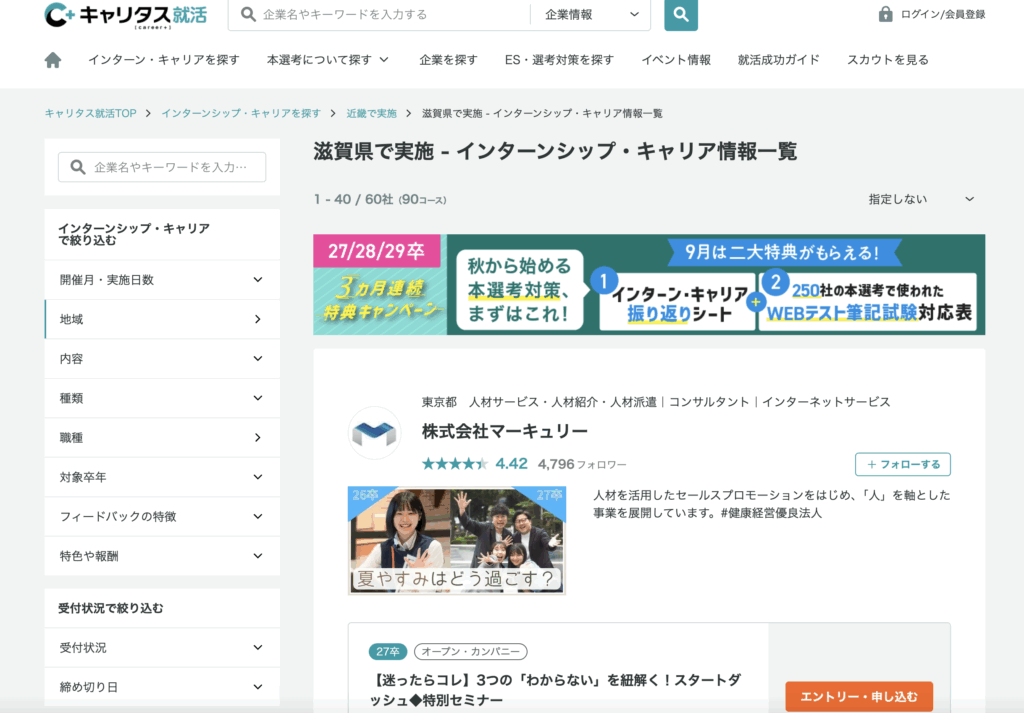Click the star rating for Mercury
Image resolution: width=1024 pixels, height=713 pixels.
(454, 464)
